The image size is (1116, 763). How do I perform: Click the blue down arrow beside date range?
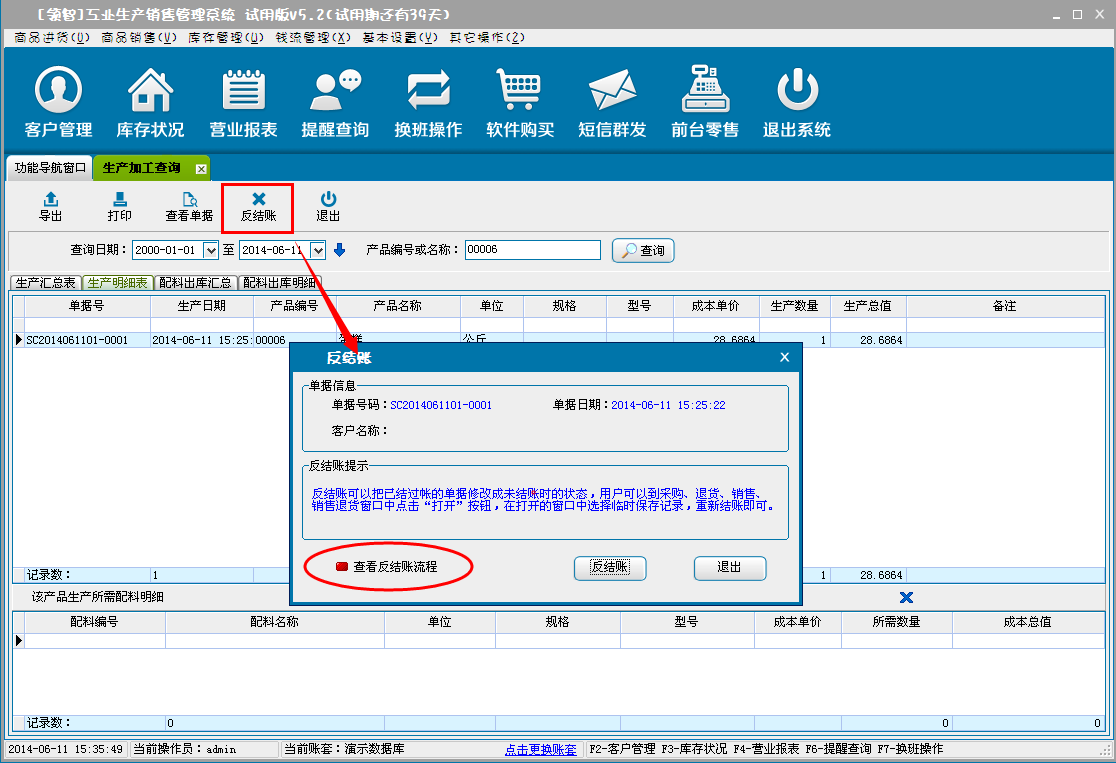tap(339, 250)
